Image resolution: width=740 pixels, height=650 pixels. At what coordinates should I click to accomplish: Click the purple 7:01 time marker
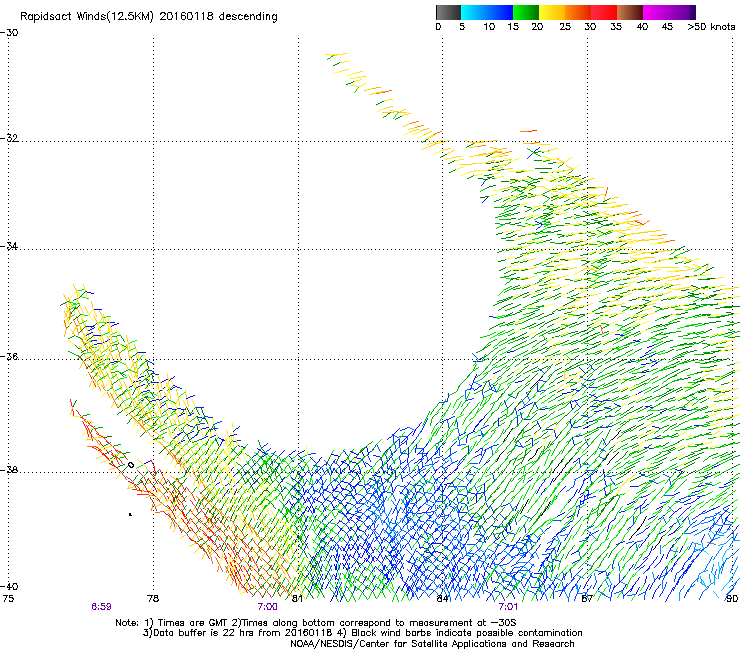pyautogui.click(x=508, y=607)
